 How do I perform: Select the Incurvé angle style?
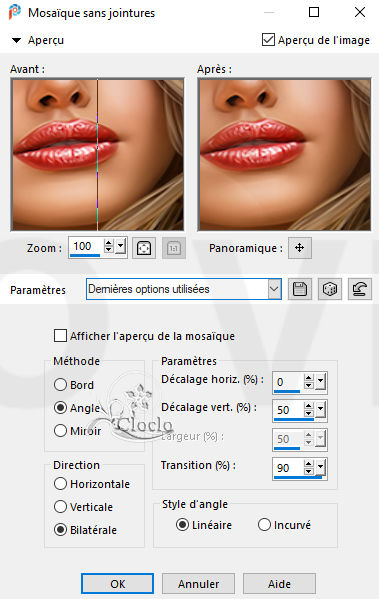pos(264,525)
